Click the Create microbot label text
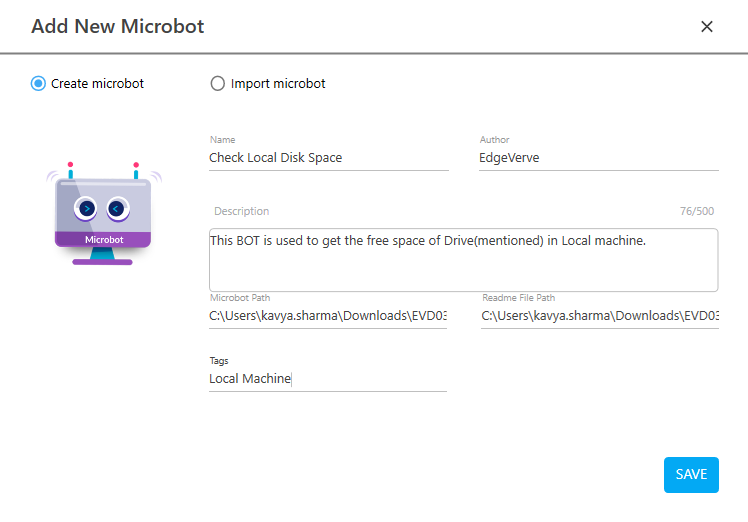Viewport: 748px width, 522px height. (97, 84)
